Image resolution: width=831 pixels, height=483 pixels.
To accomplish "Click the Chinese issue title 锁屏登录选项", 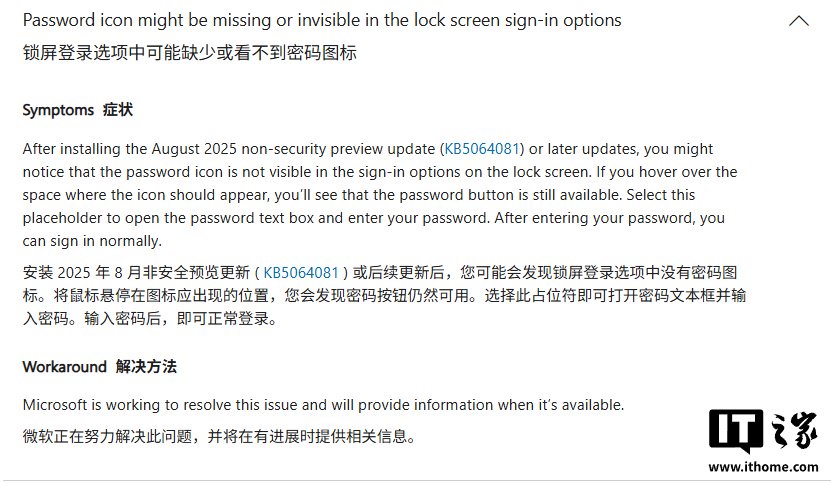I will coord(190,53).
